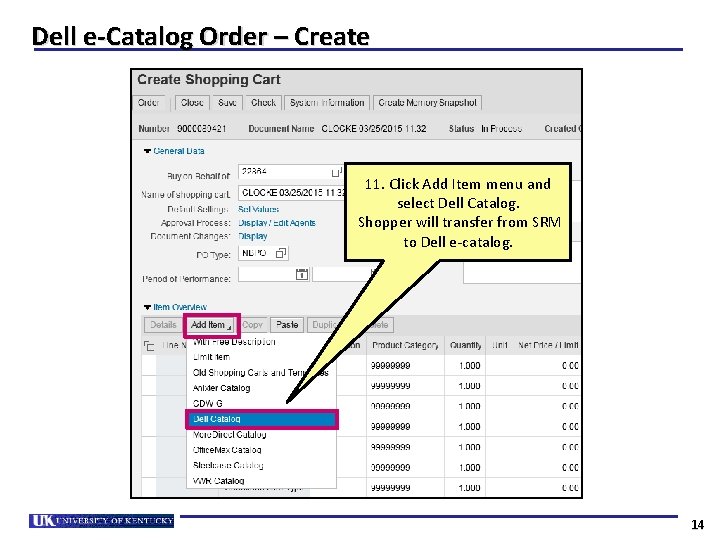Click the Close button in the toolbar
Screen dimensions: 720x540
coord(192,103)
